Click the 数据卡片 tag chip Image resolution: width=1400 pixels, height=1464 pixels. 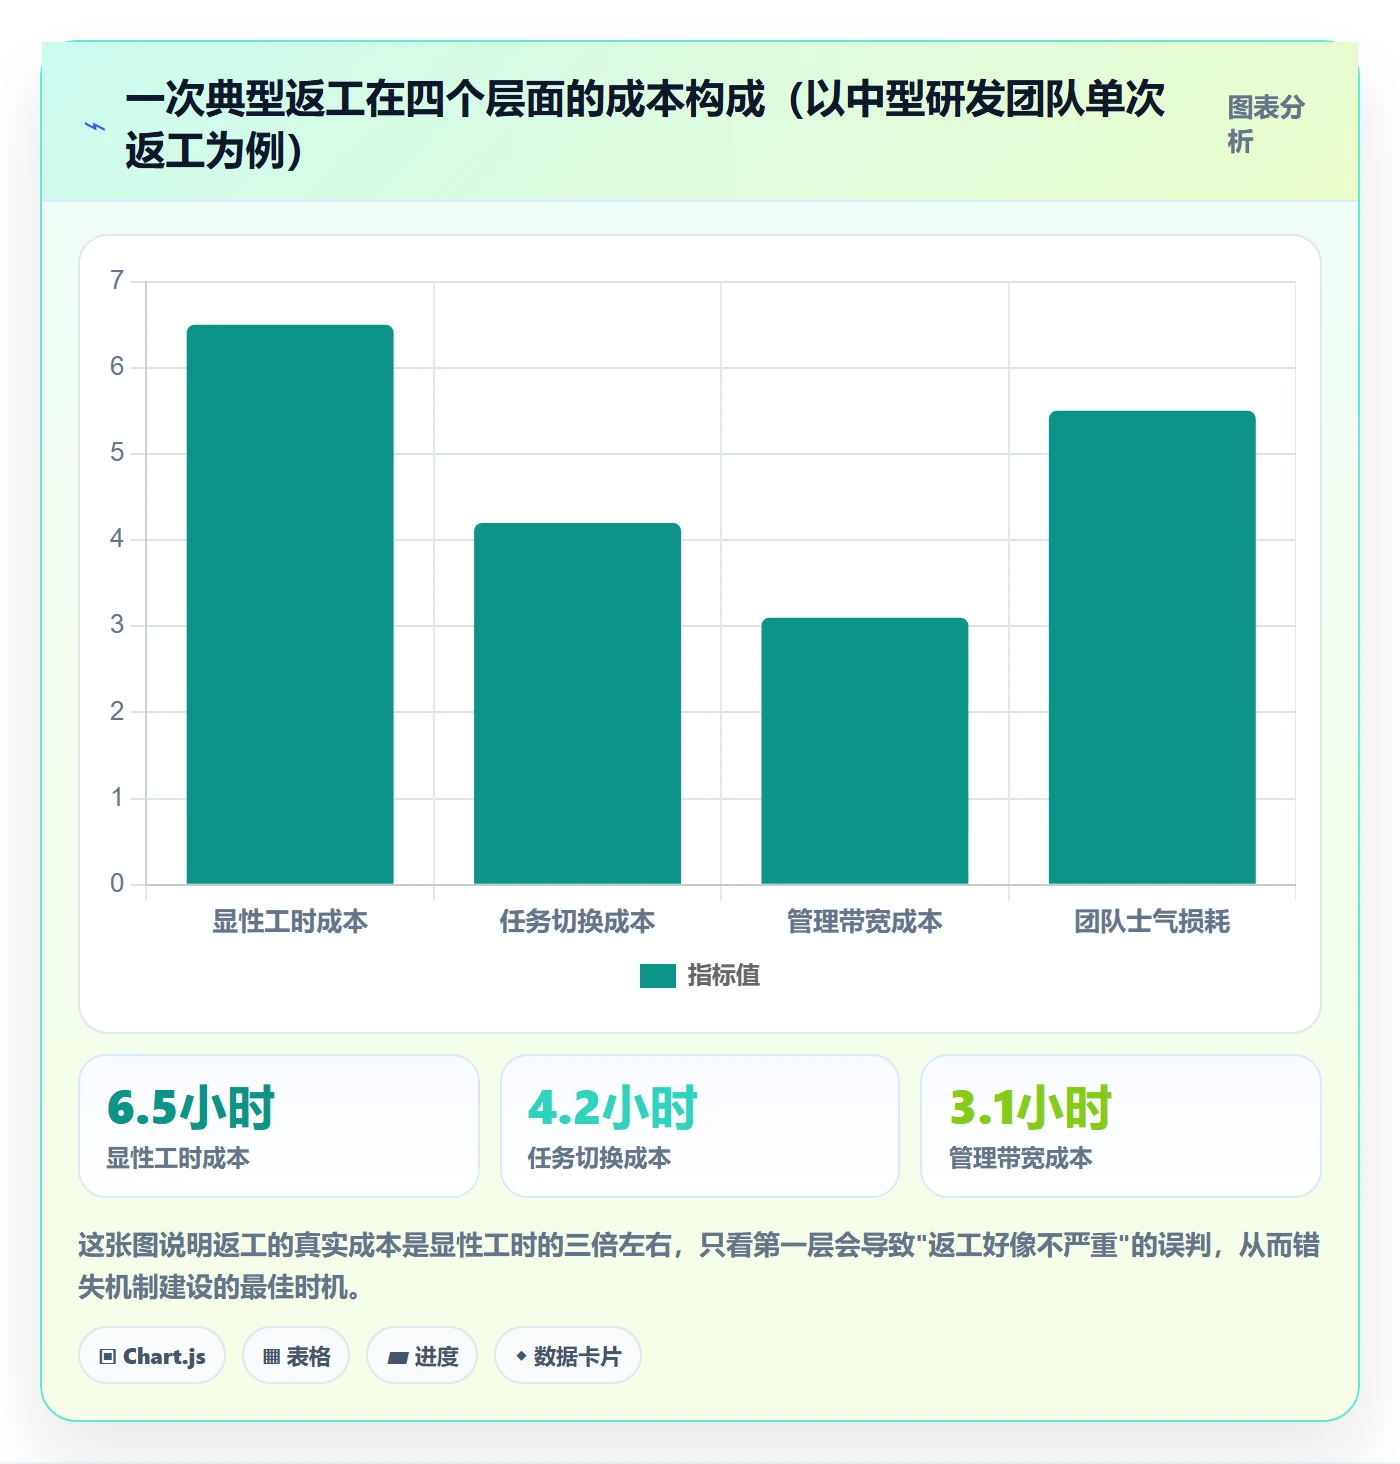coord(568,1356)
